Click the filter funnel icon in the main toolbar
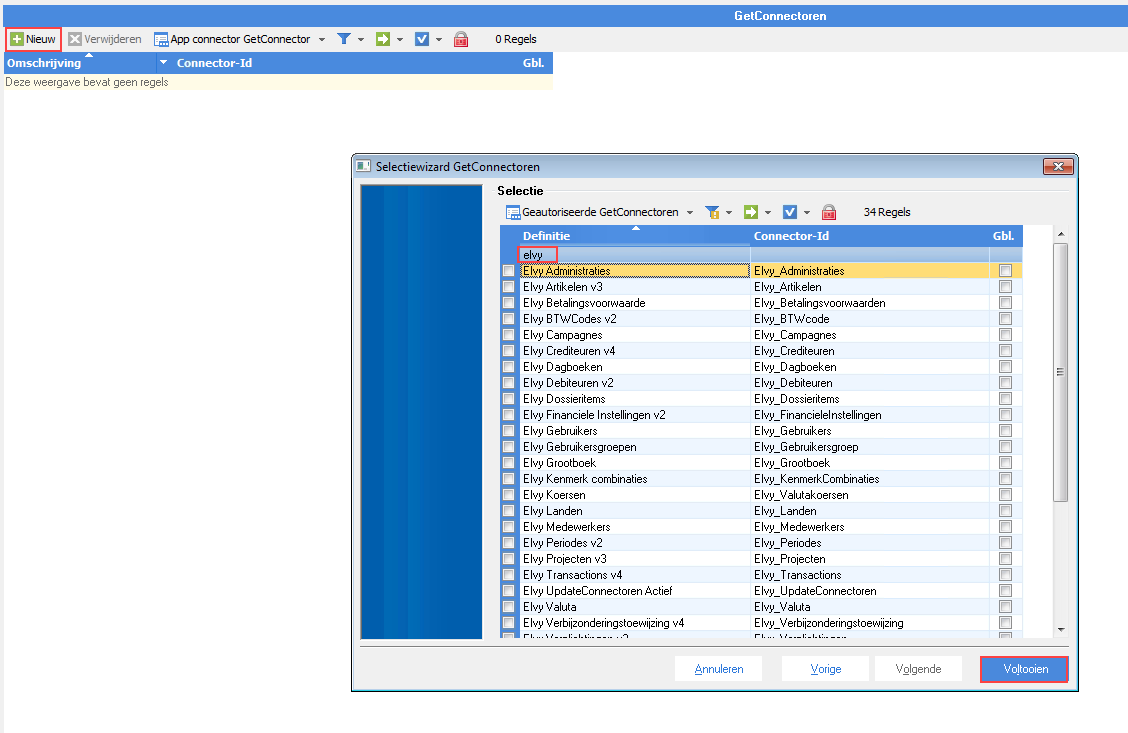 click(344, 39)
